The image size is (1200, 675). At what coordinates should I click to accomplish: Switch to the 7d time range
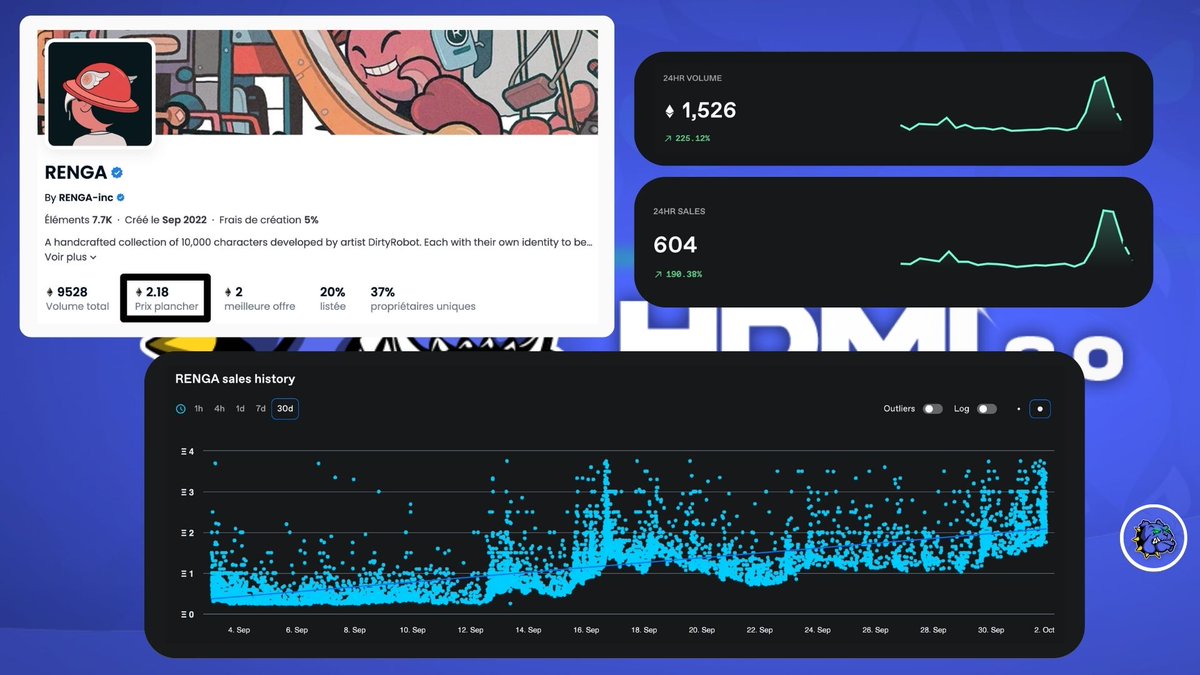click(261, 408)
